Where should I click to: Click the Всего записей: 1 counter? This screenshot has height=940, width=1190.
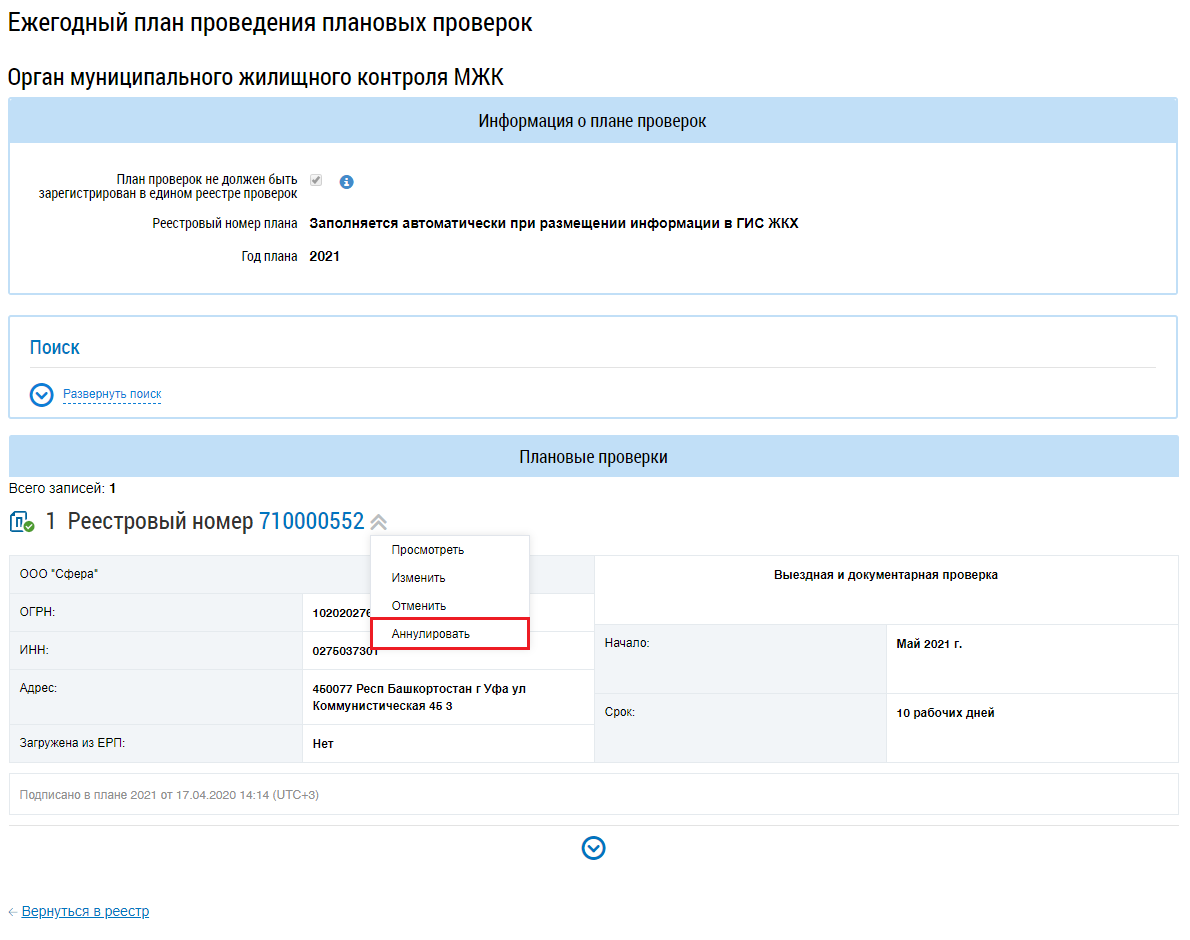click(62, 489)
